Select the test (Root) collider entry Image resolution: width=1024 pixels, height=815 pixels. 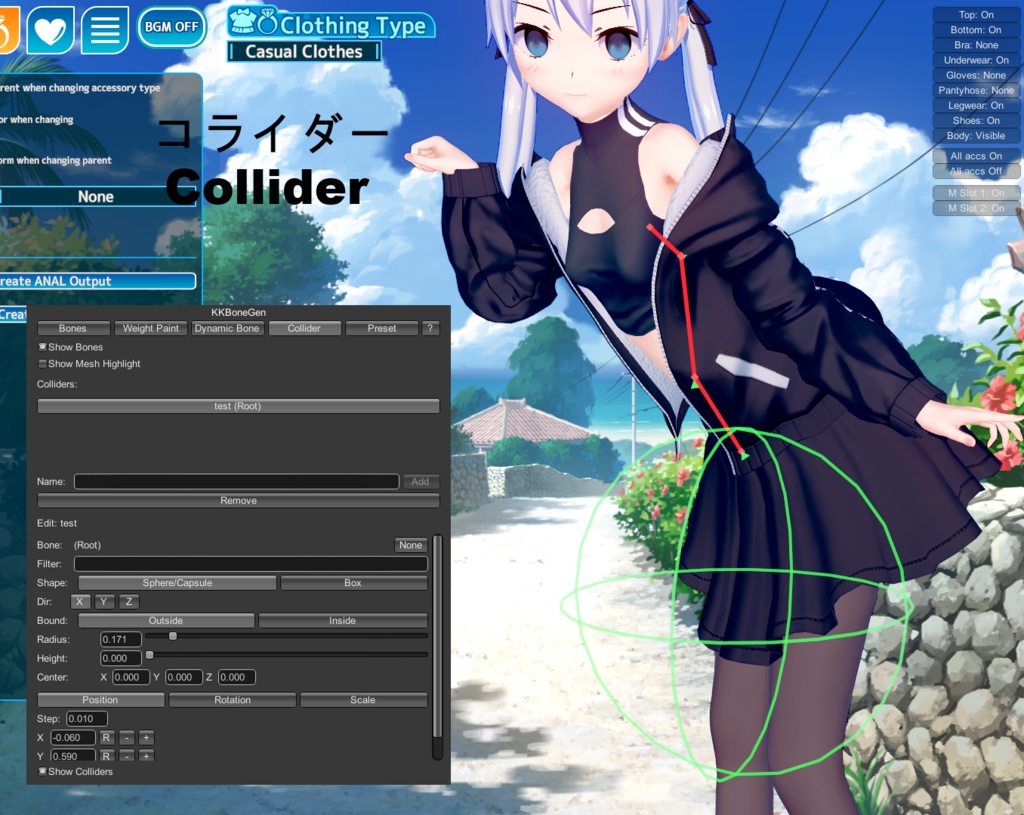(238, 406)
